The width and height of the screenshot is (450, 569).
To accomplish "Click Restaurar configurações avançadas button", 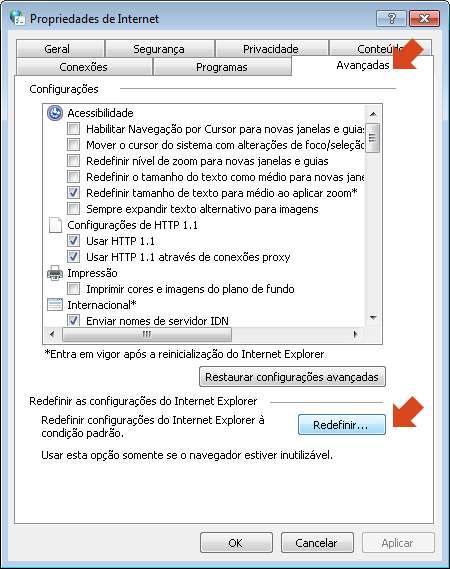I will click(292, 377).
